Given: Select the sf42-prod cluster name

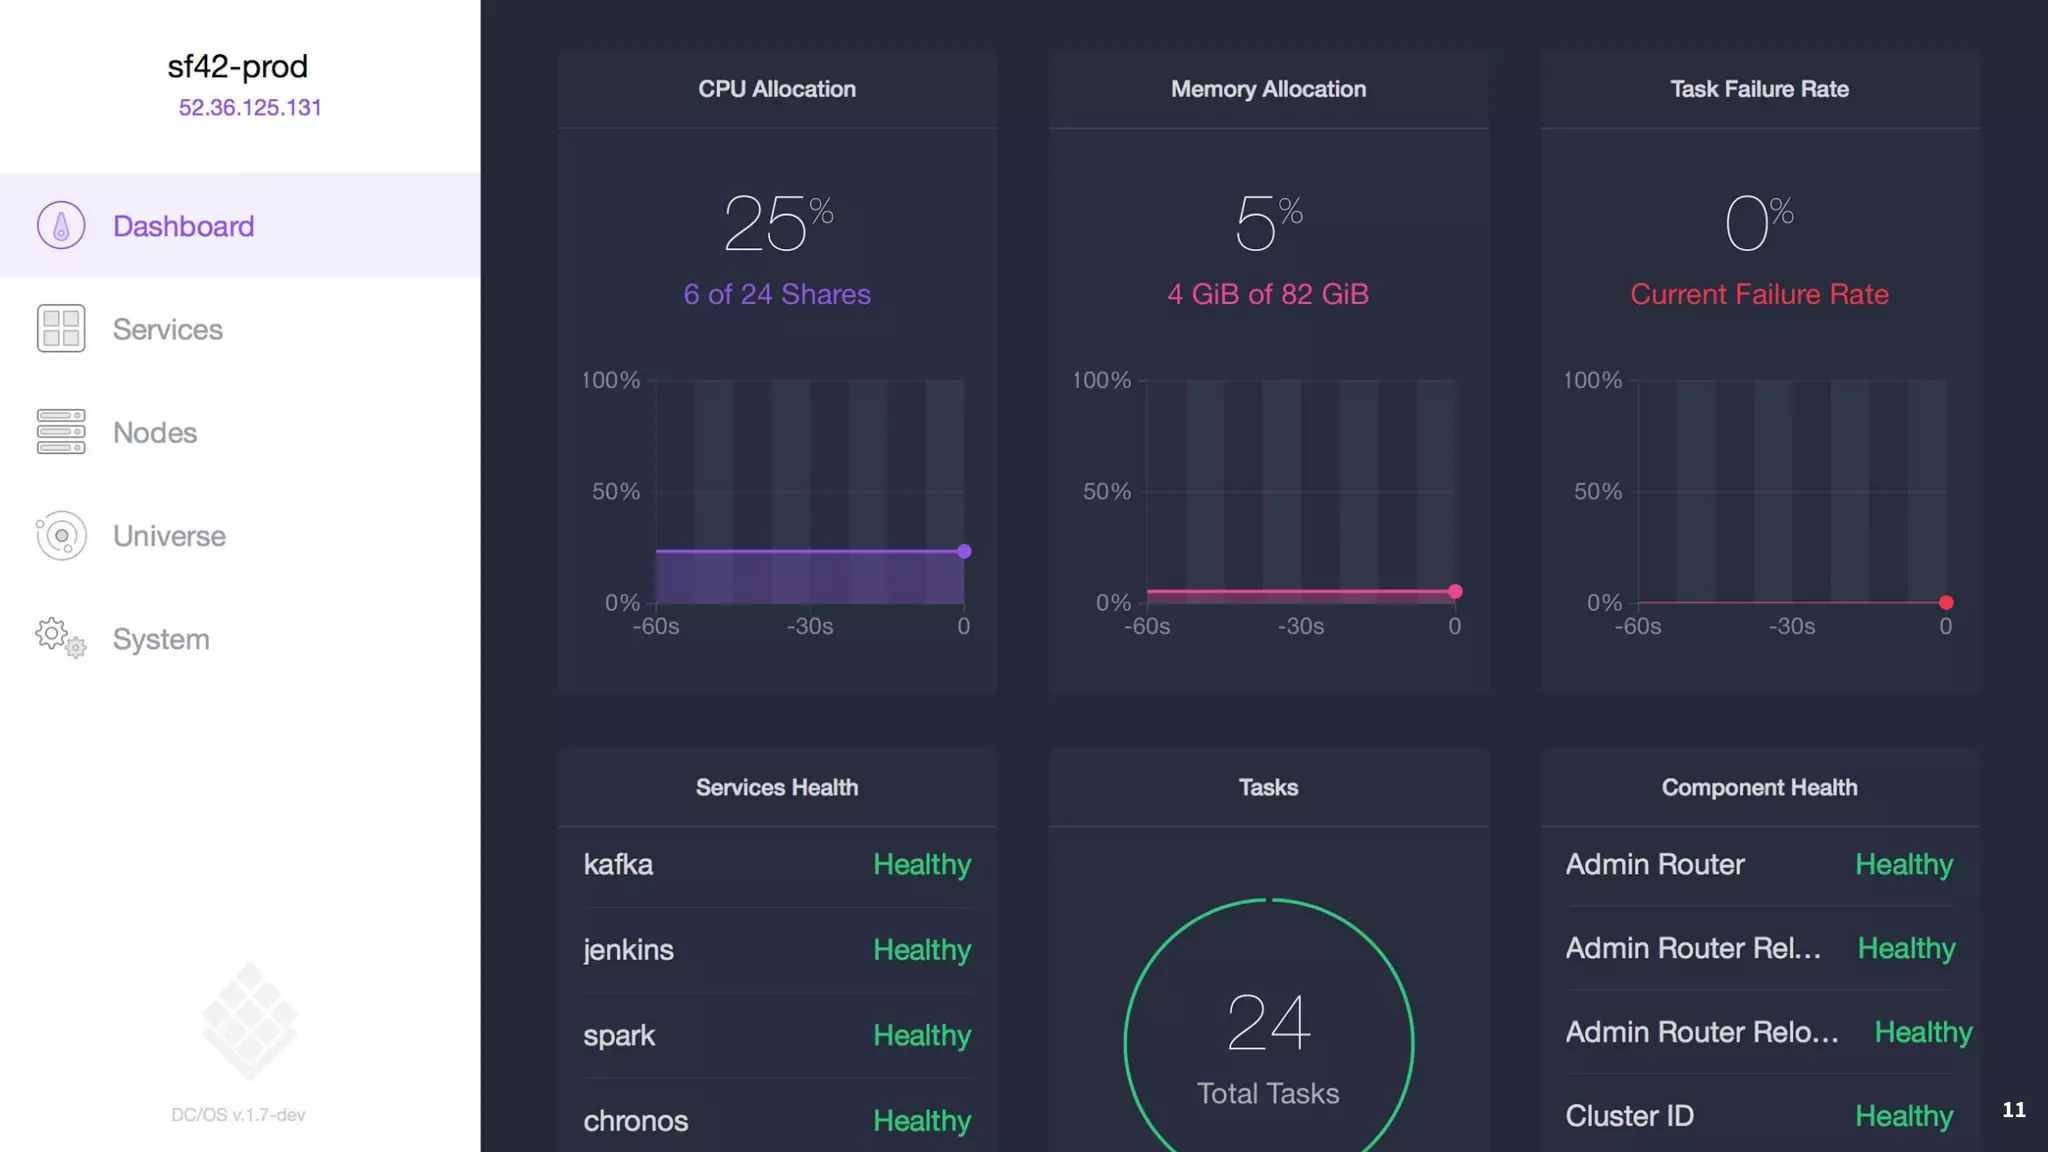Looking at the screenshot, I should point(237,66).
